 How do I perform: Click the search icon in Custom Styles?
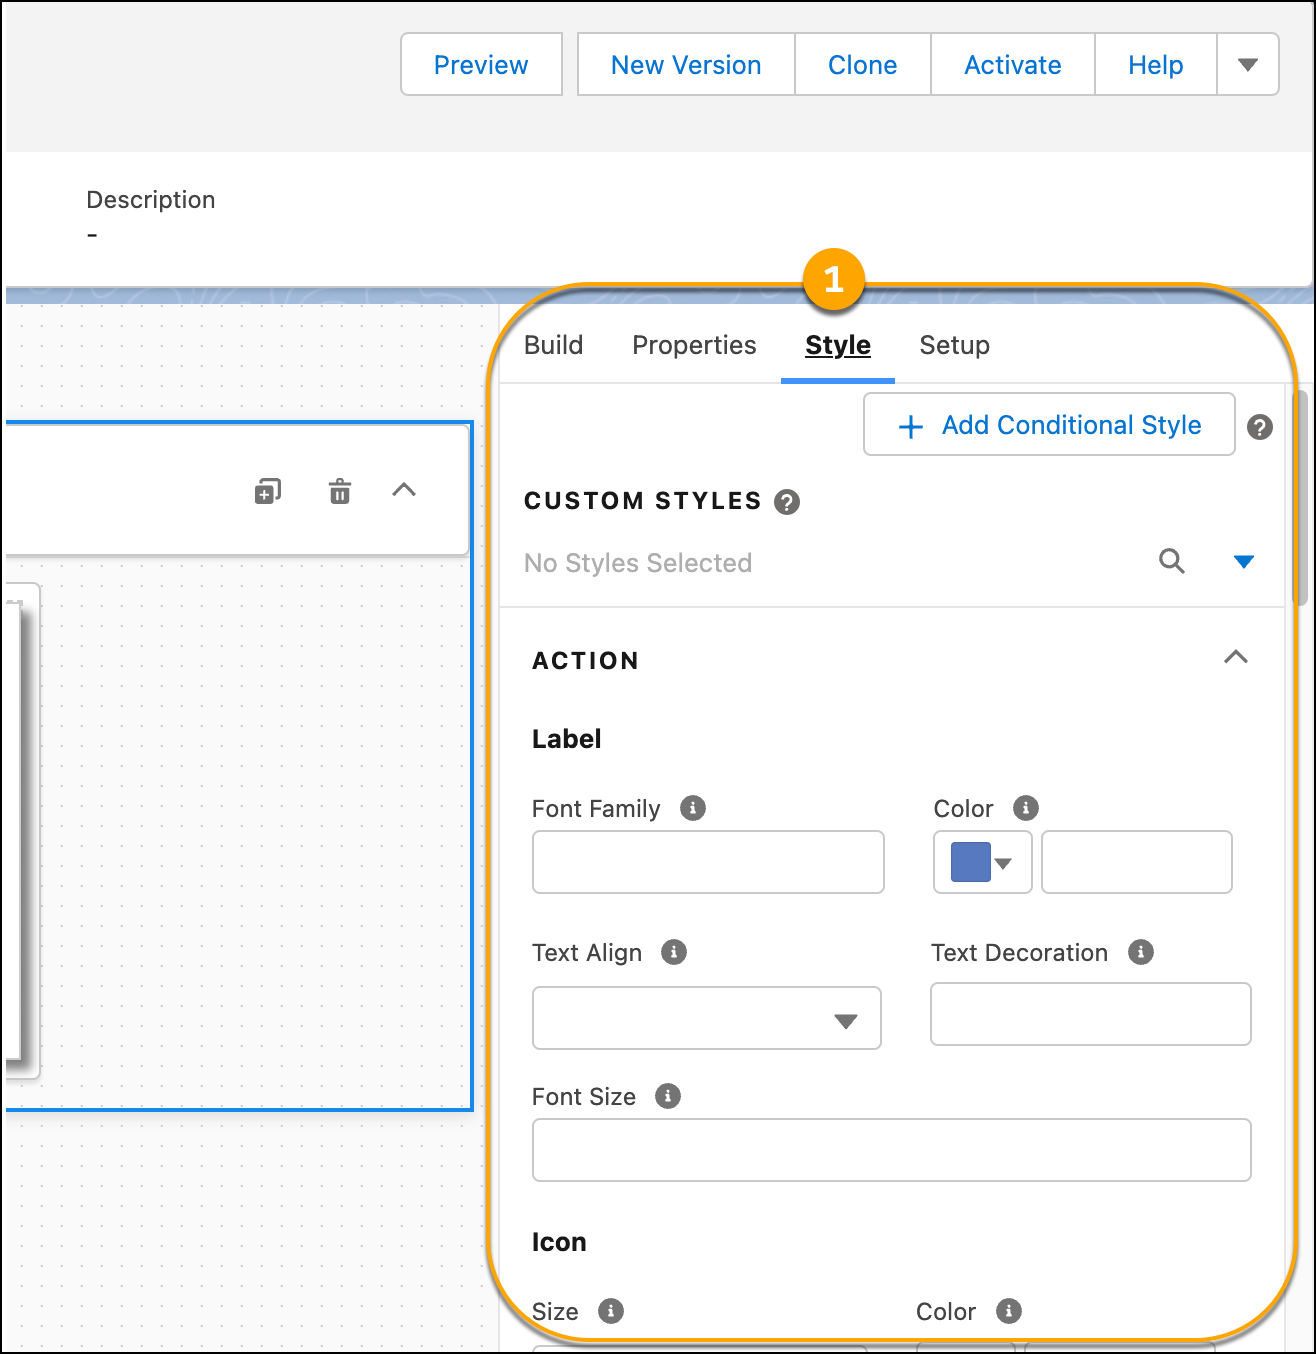[x=1172, y=561]
